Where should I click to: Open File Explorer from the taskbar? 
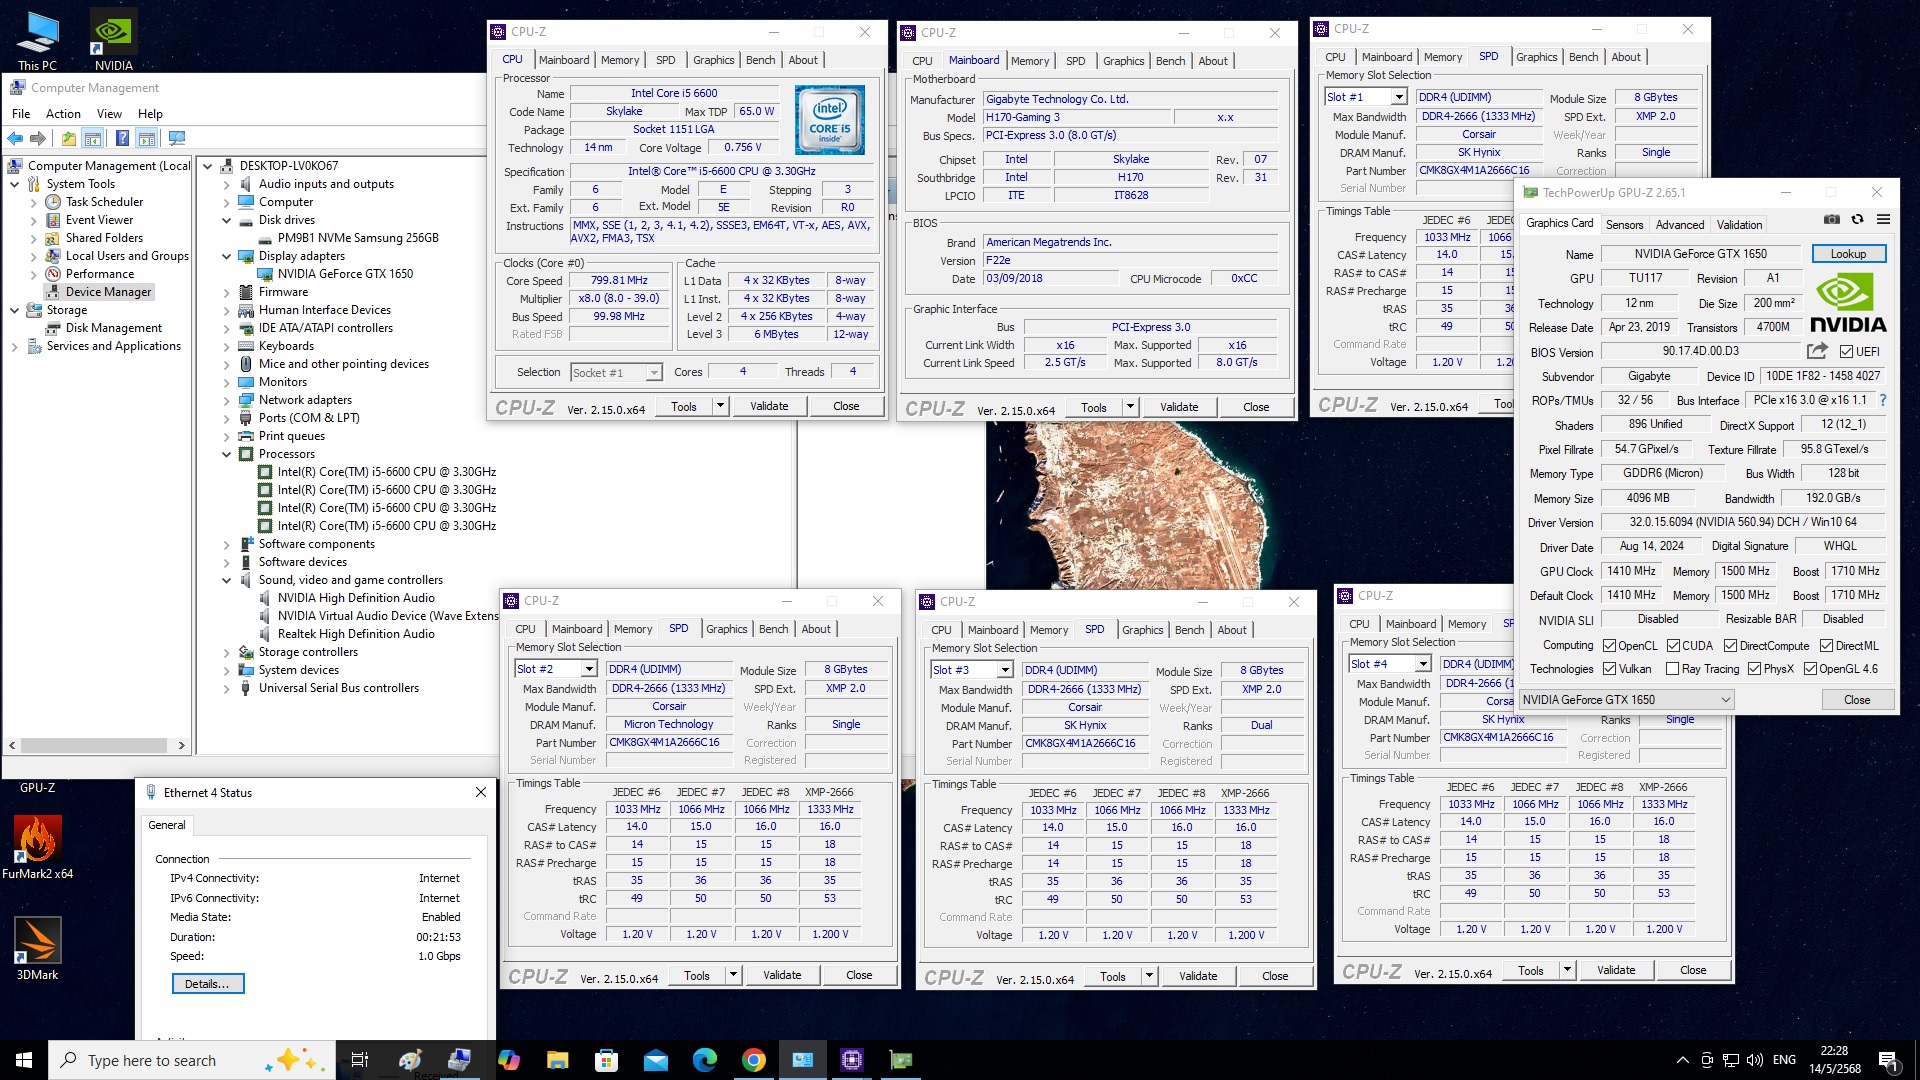(558, 1060)
